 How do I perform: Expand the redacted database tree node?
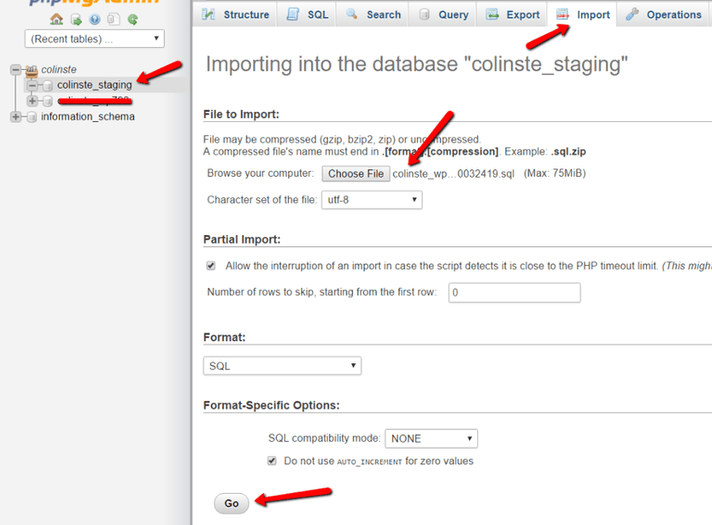point(32,100)
